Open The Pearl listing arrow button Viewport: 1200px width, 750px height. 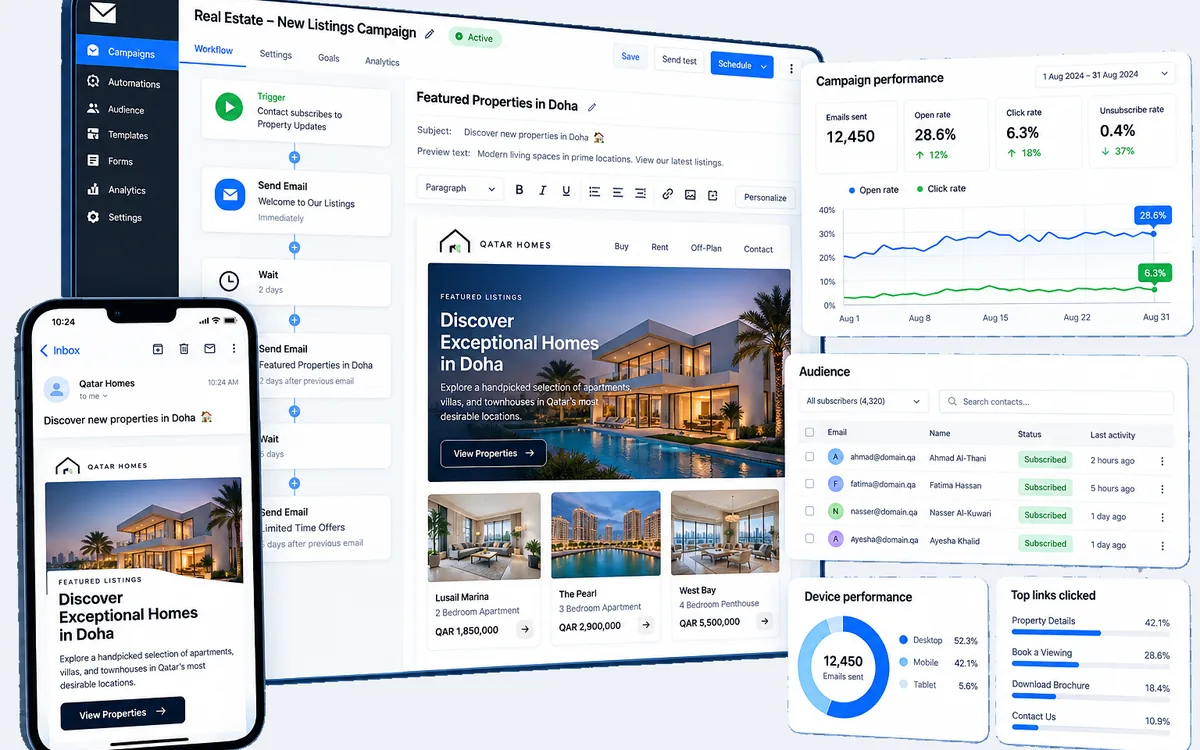tap(646, 625)
